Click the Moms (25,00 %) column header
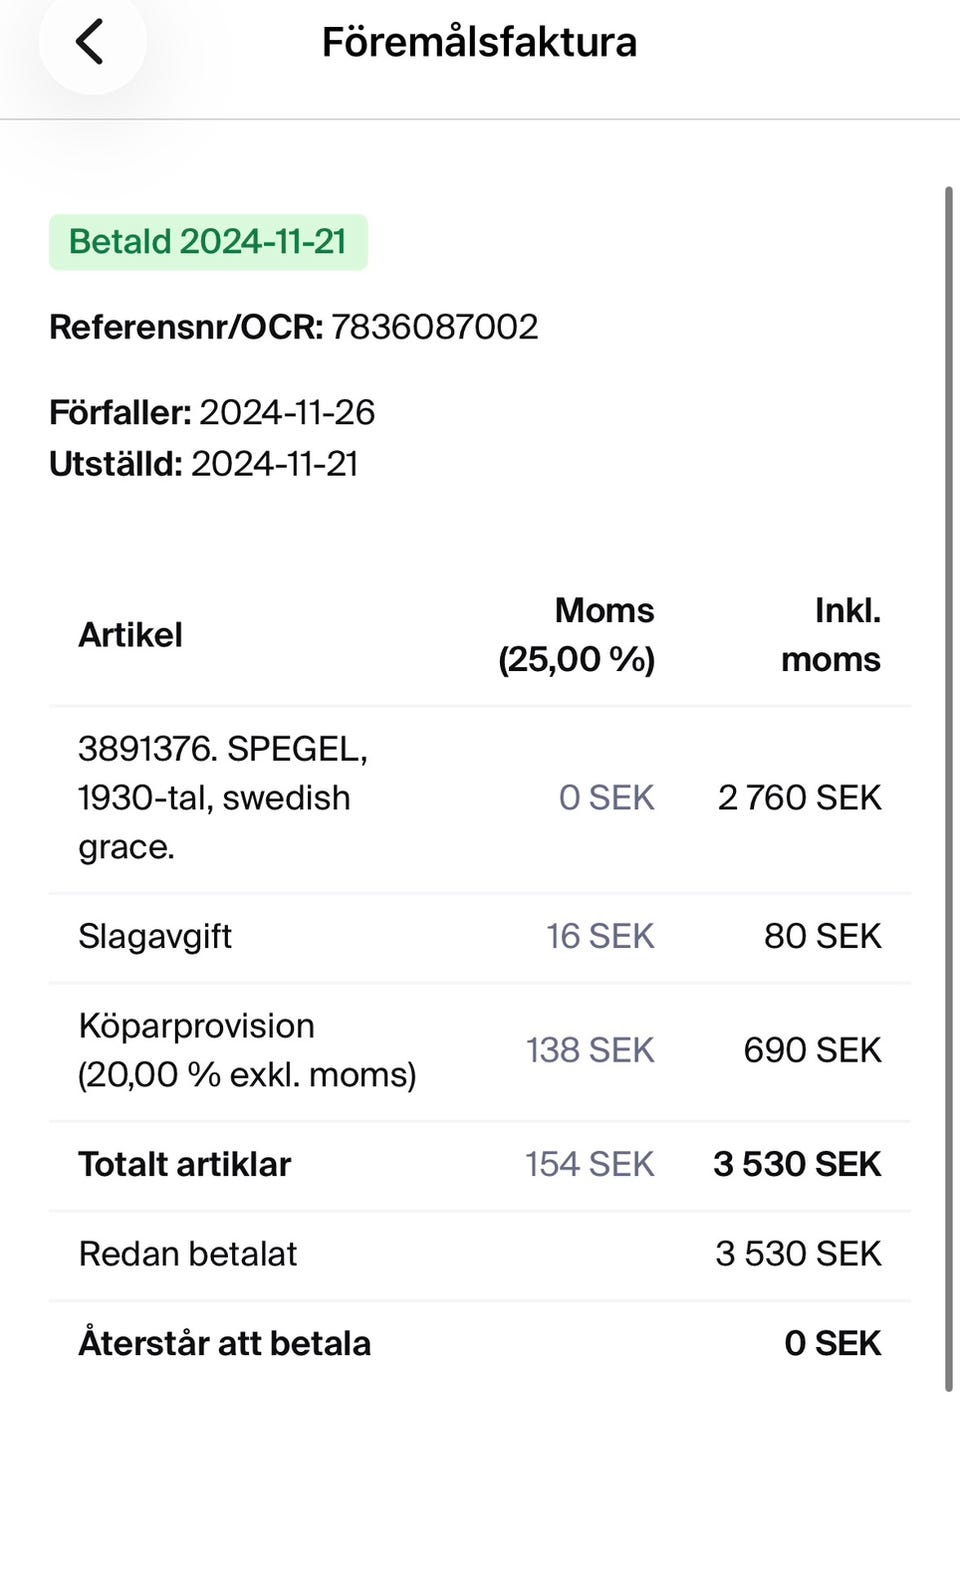This screenshot has width=960, height=1593. tap(577, 635)
